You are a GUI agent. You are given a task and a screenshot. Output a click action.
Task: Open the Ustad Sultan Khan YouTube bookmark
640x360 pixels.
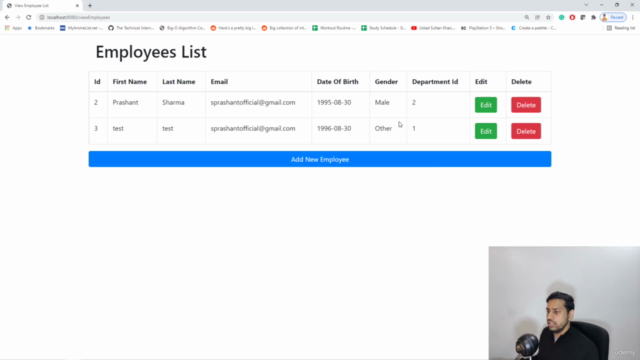(433, 28)
